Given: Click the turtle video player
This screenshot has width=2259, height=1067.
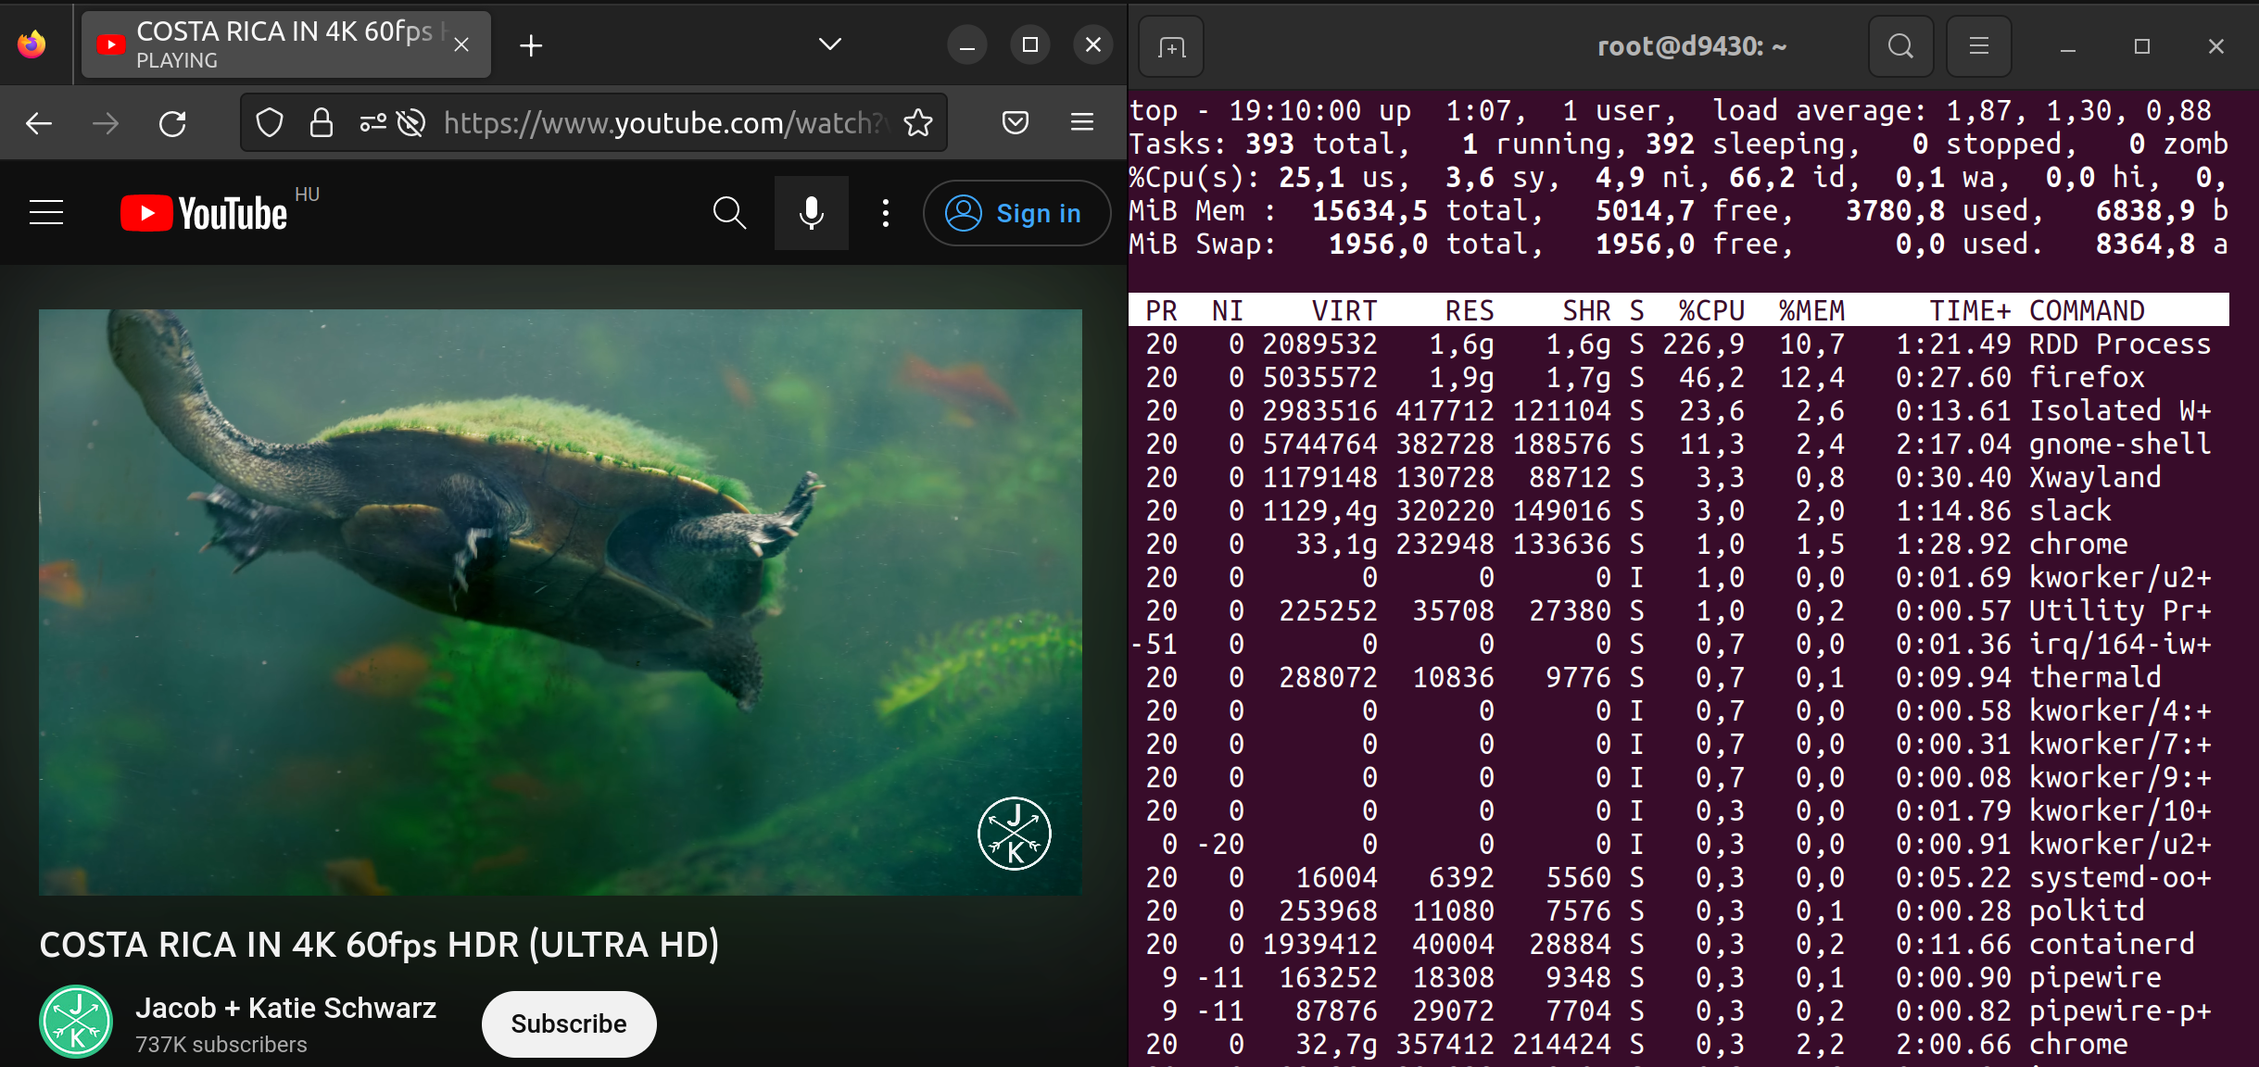Looking at the screenshot, I should [560, 602].
